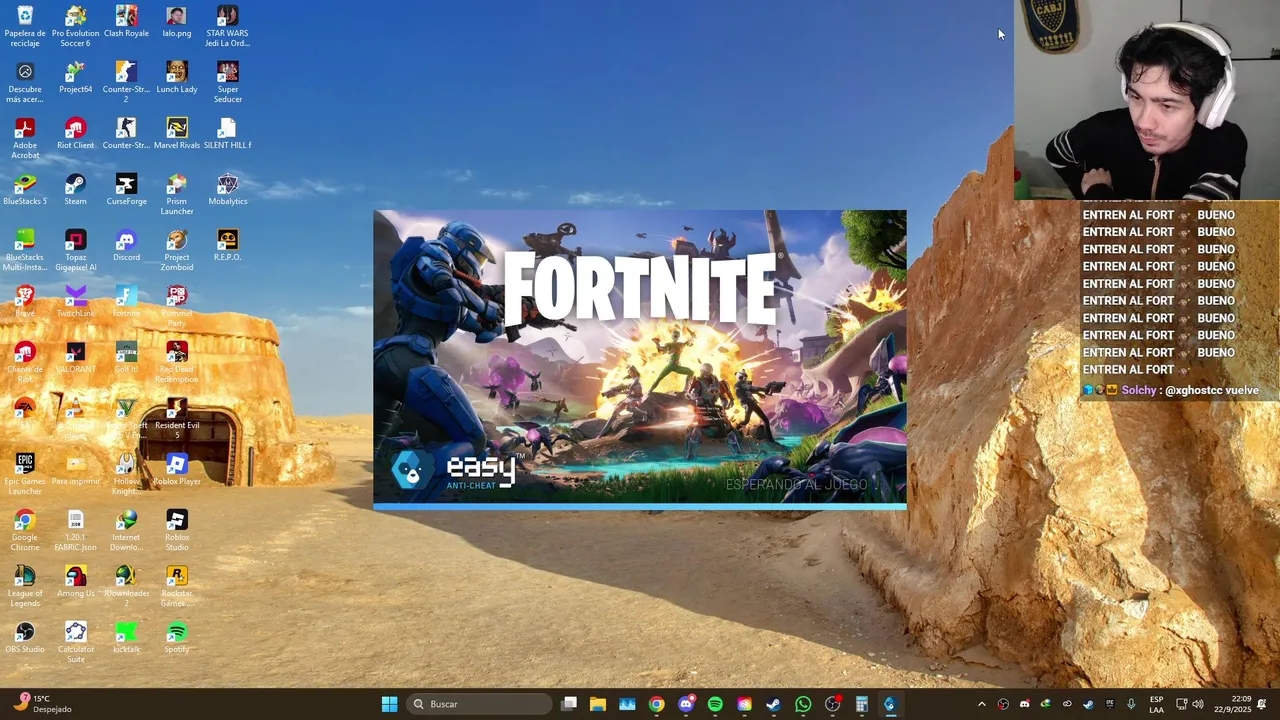The height and width of the screenshot is (720, 1280).
Task: Open Rockstar Games launcher shortcut
Action: tap(177, 586)
